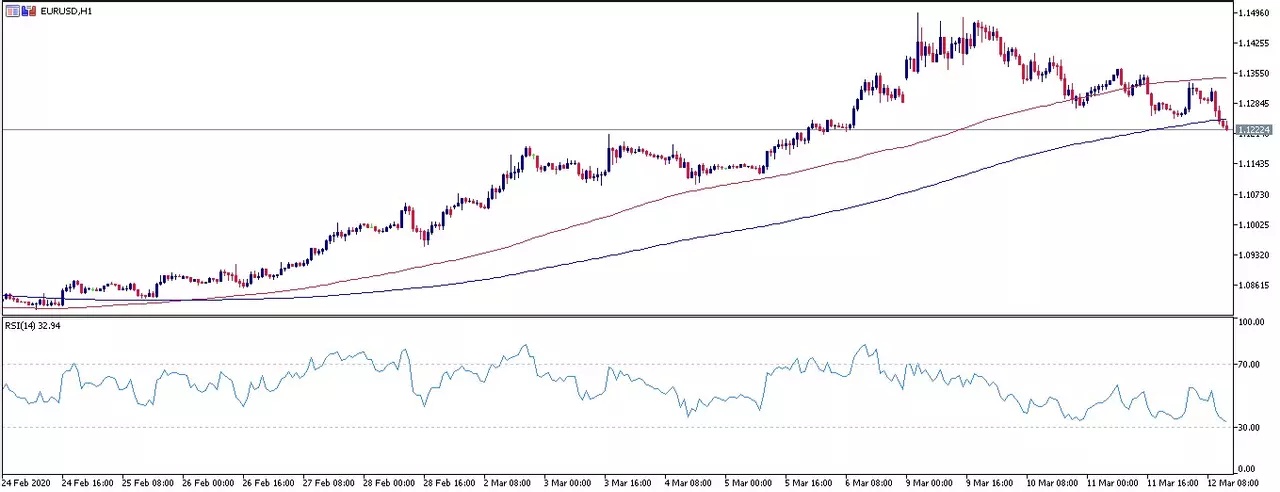Click the 26 Feb 16:00 time label
1280x492 pixels.
(268, 482)
